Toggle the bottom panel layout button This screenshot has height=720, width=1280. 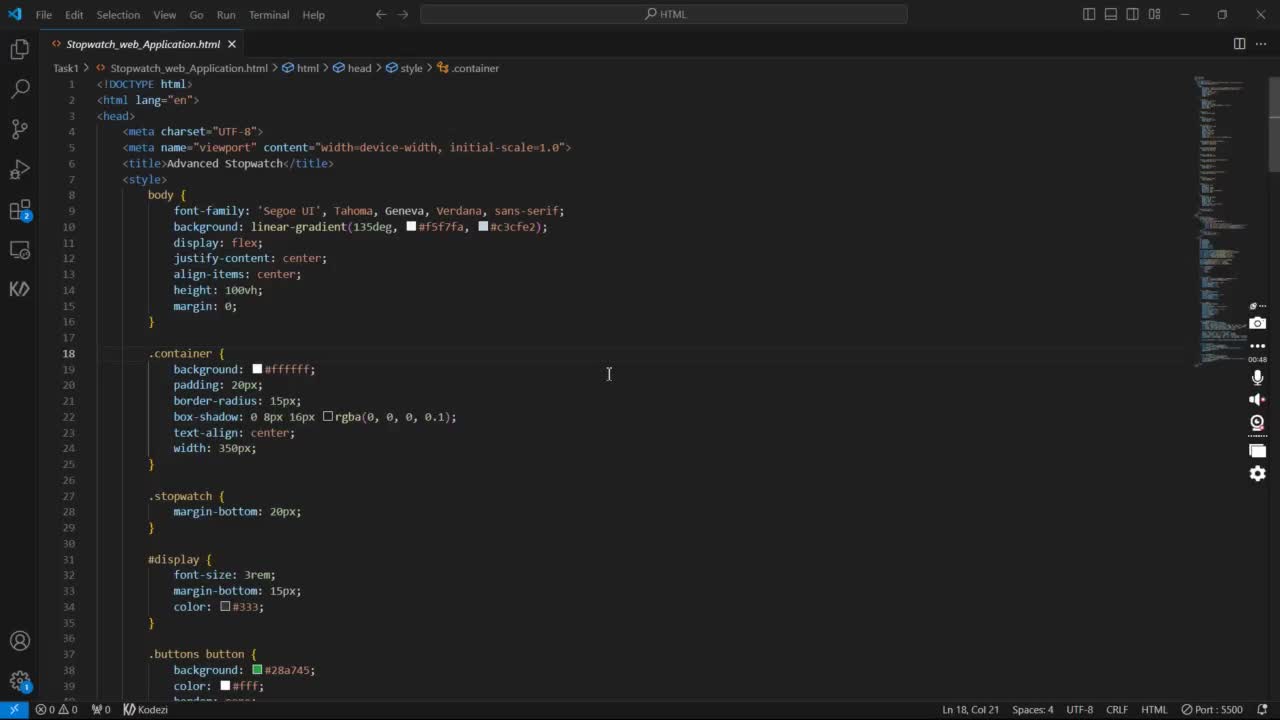[x=1111, y=14]
